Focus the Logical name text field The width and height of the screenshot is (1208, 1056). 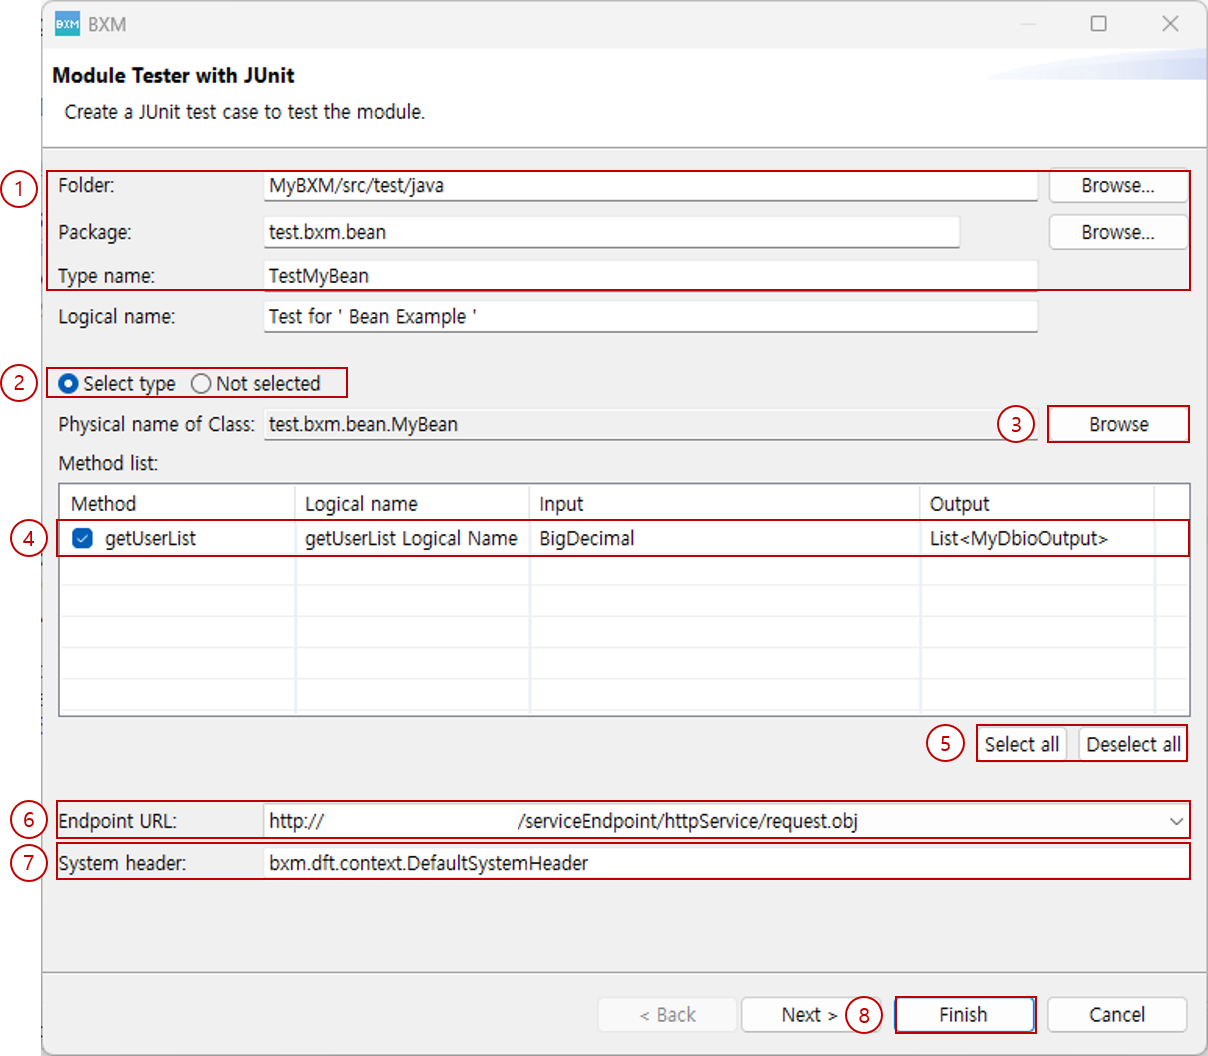click(650, 317)
